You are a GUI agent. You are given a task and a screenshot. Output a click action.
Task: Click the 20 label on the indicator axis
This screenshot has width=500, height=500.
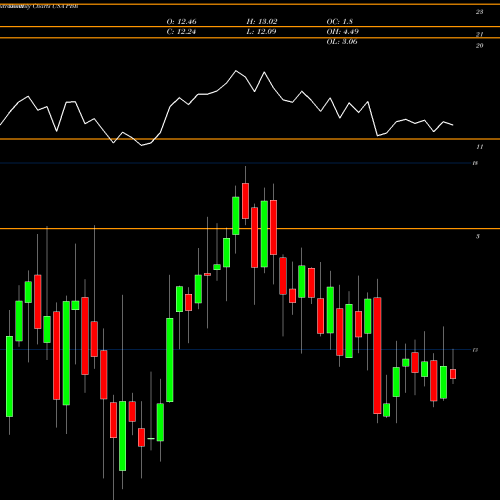click(479, 46)
